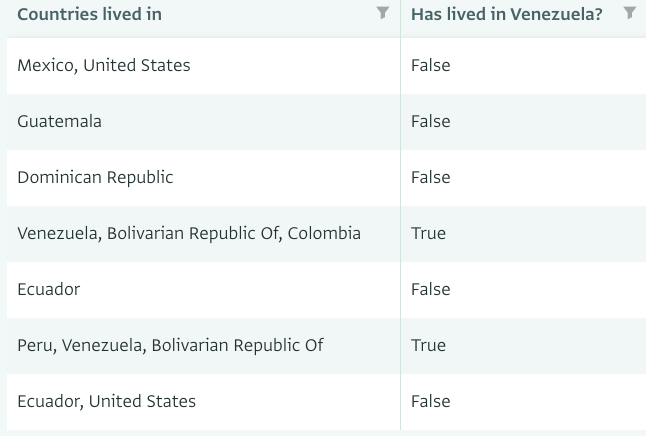646x436 pixels.
Task: Select the Ecuador, United States cell
Action: pos(204,402)
